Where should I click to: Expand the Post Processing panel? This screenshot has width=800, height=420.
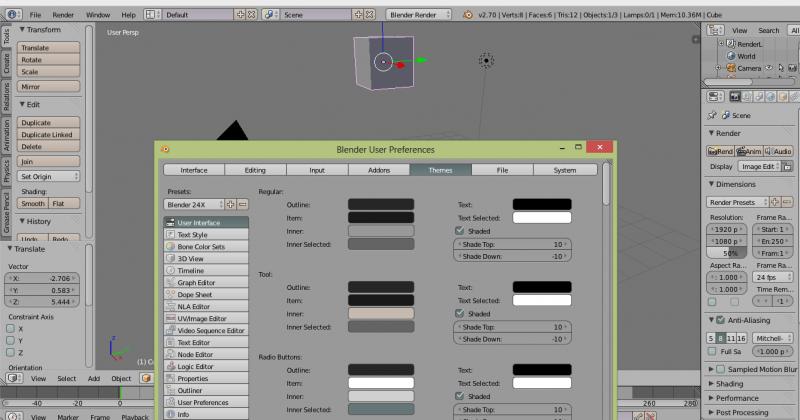(741, 412)
